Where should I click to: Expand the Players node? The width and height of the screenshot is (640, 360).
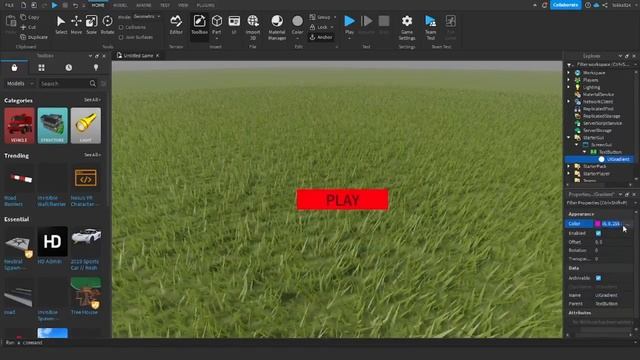569,80
